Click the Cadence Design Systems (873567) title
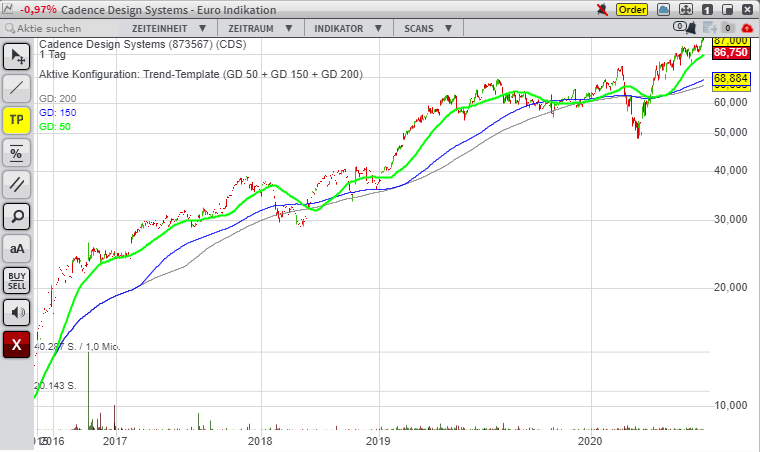Image resolution: width=760 pixels, height=452 pixels. tap(142, 44)
